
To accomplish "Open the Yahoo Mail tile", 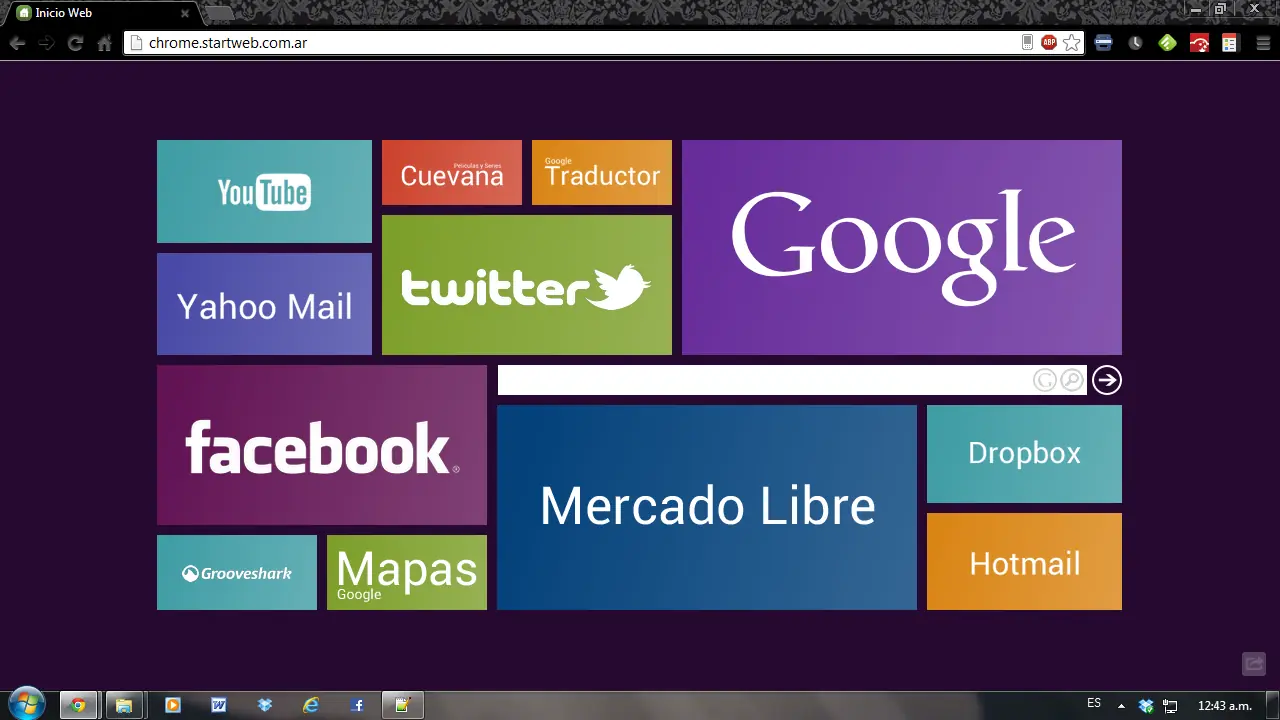I will [x=264, y=304].
